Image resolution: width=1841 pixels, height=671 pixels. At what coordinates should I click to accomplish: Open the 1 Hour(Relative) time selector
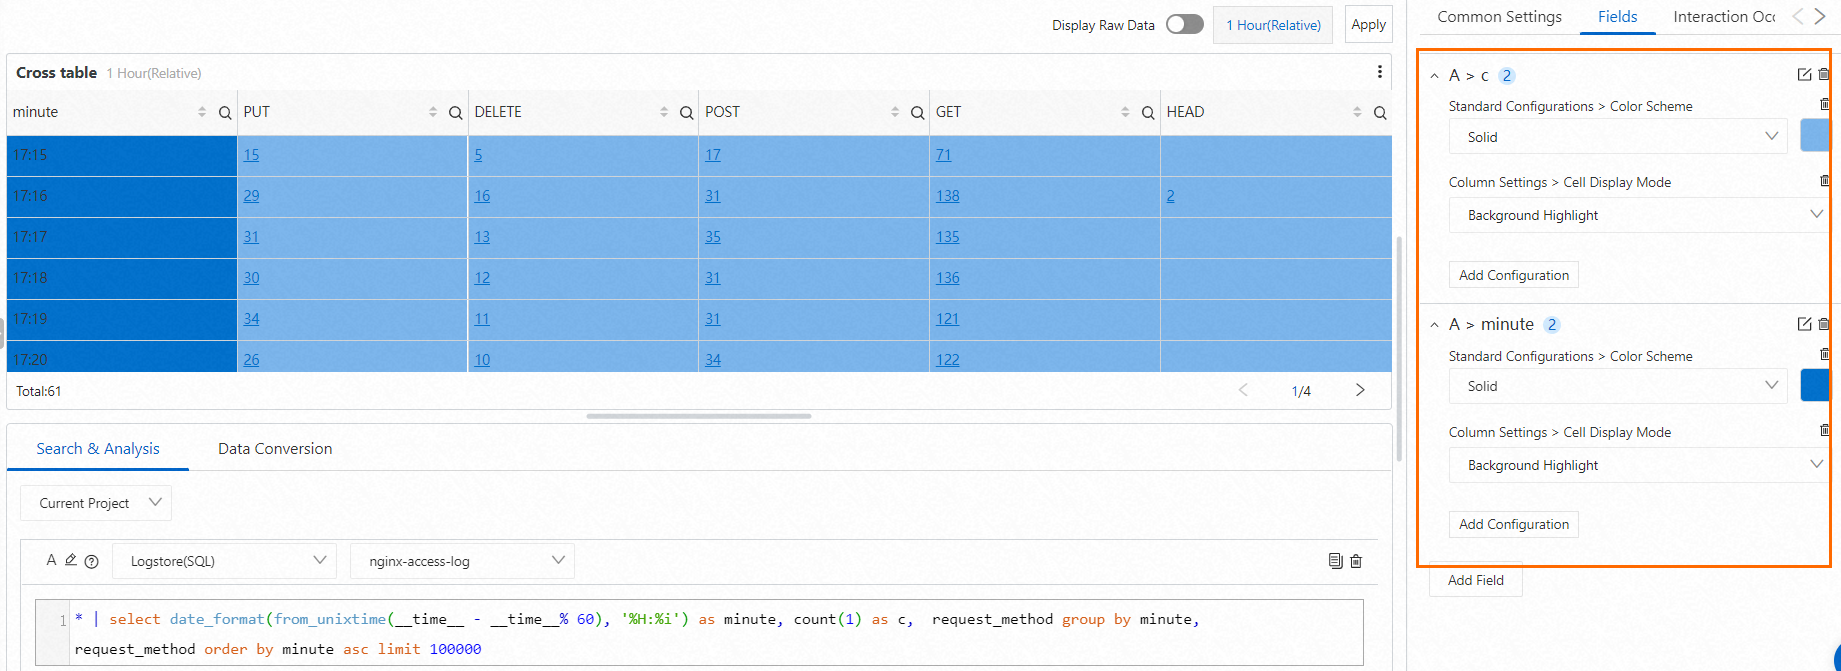click(x=1273, y=25)
